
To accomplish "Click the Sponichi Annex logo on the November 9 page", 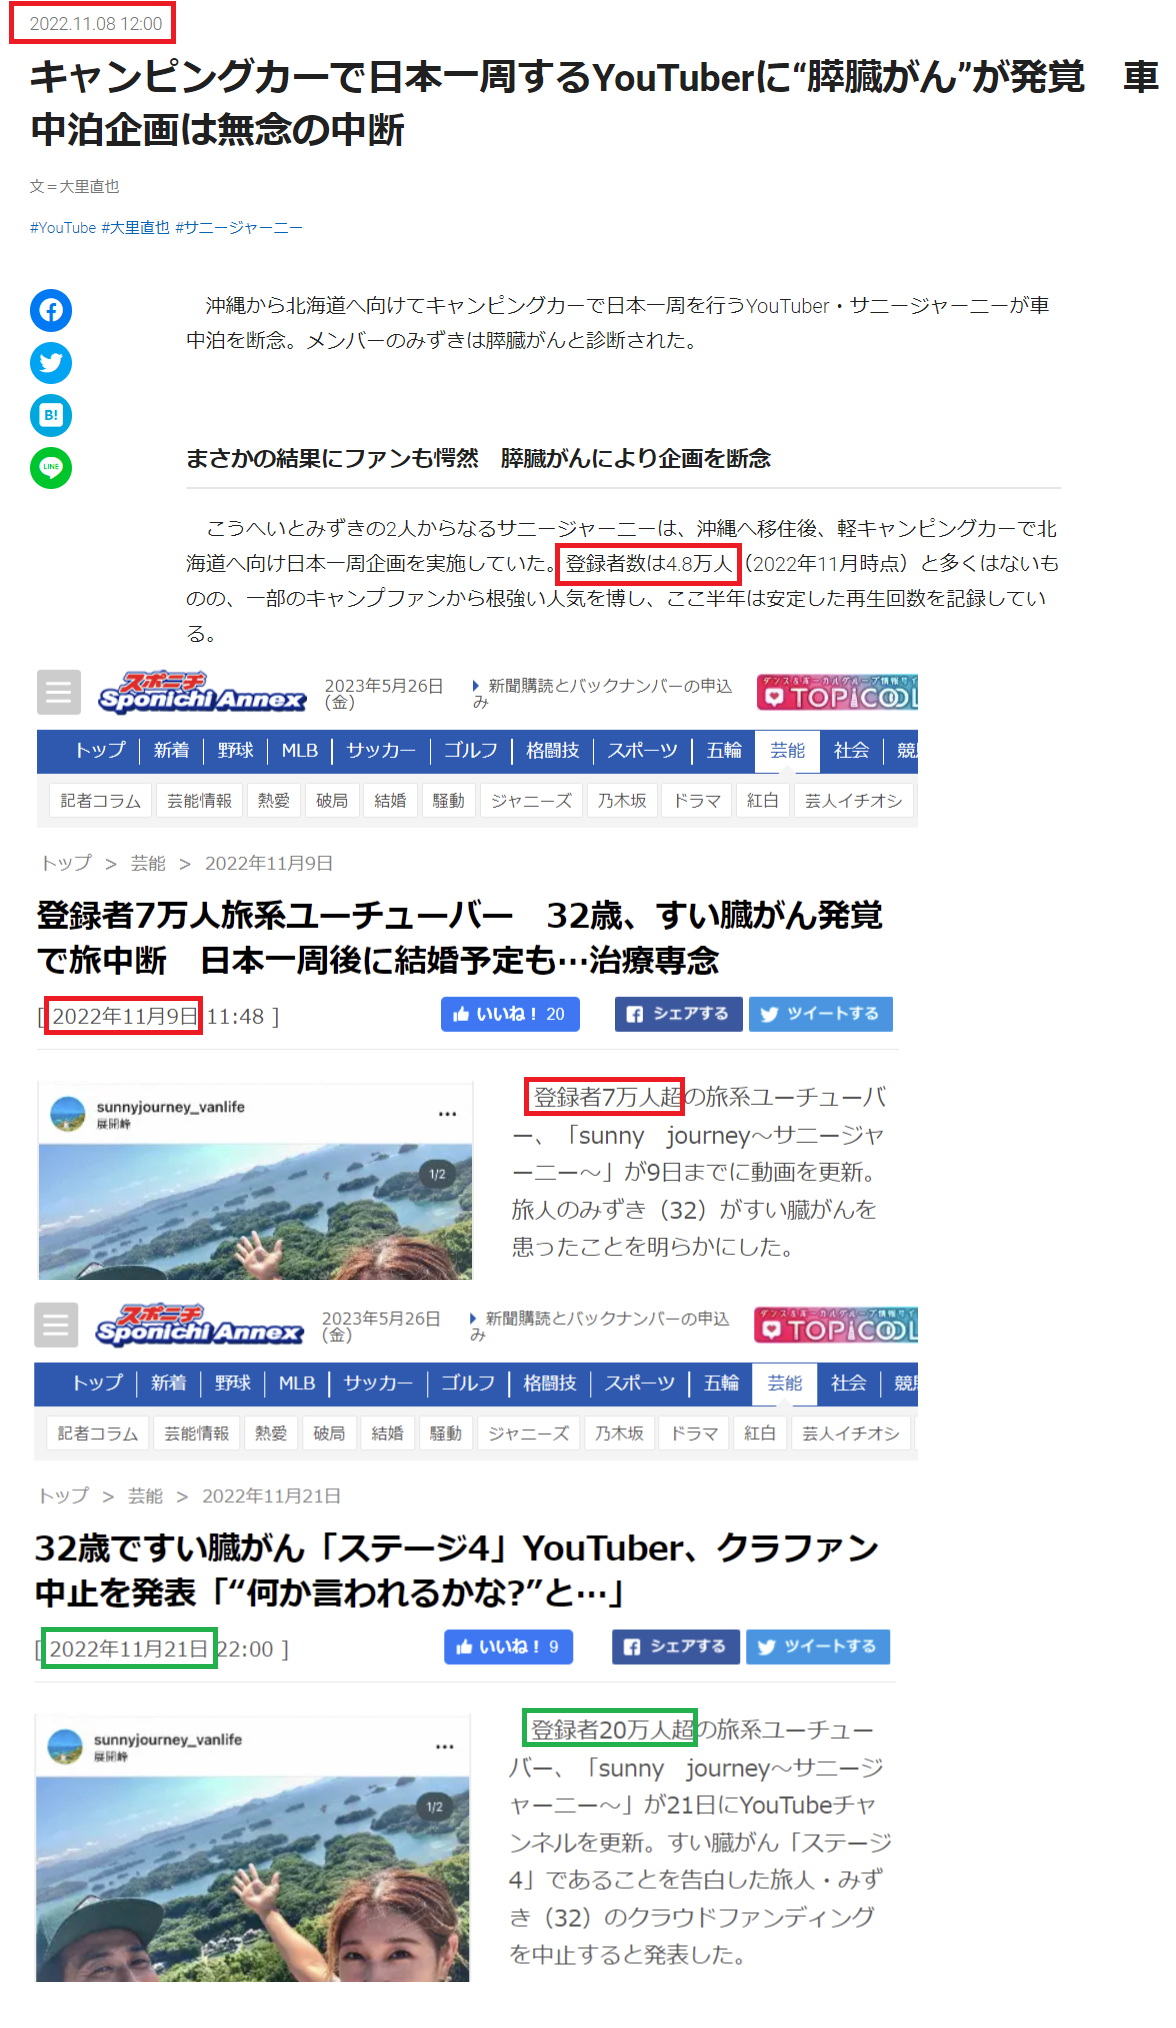I will (202, 692).
